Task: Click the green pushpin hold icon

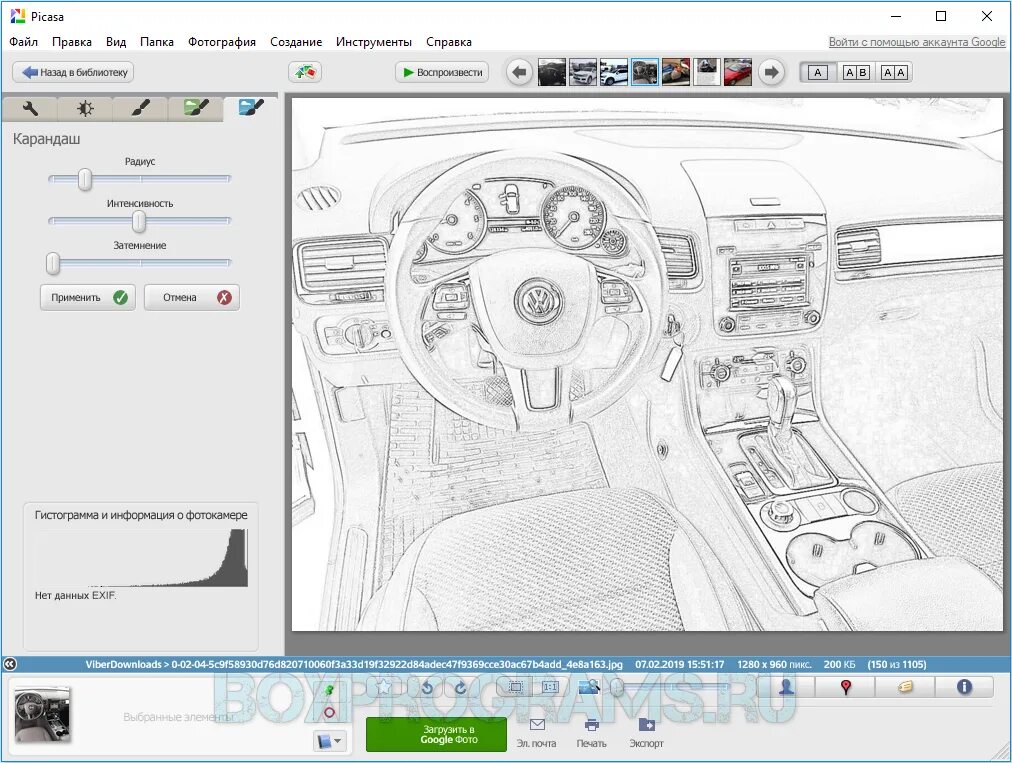Action: [329, 691]
